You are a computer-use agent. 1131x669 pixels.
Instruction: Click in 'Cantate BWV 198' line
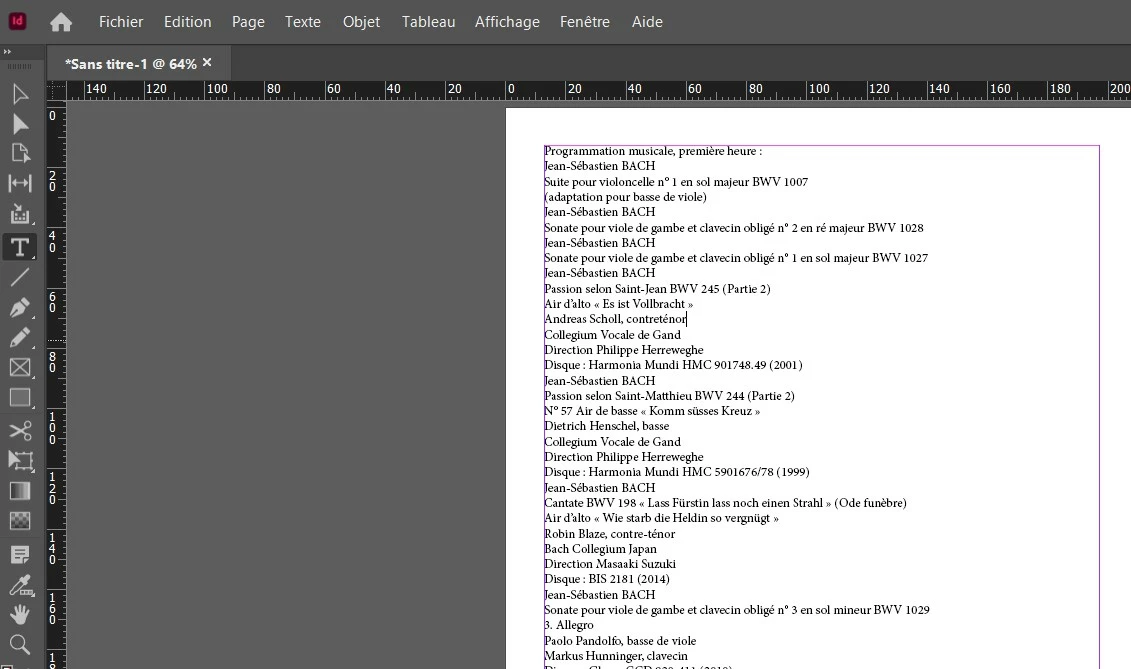tap(725, 503)
